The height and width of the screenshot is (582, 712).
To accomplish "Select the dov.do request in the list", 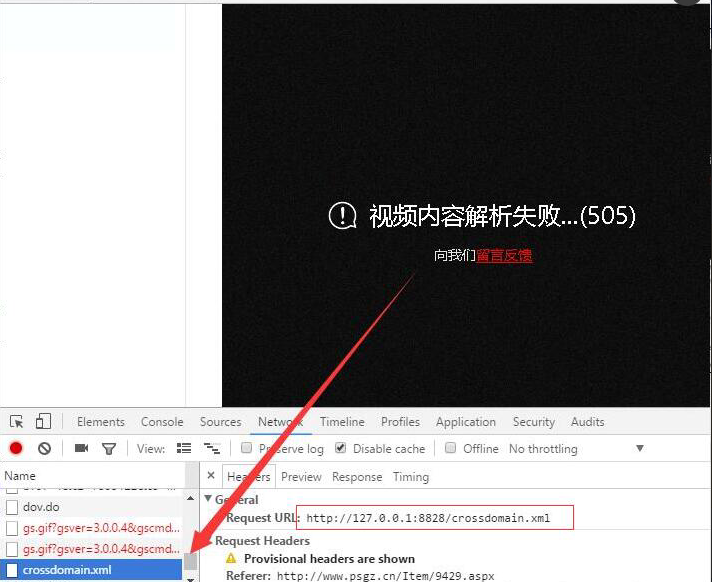I will click(x=41, y=507).
